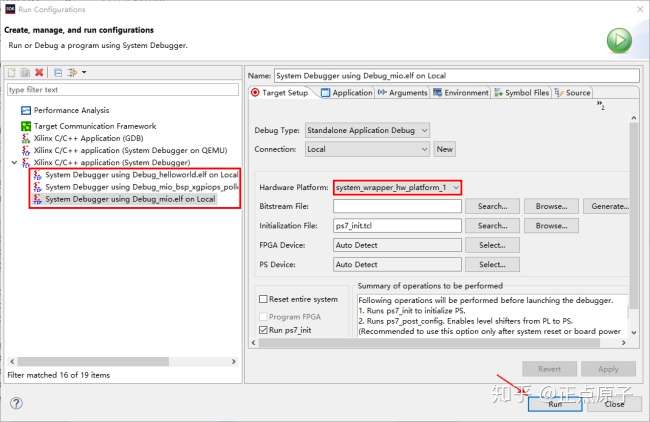650x422 pixels.
Task: Click the Duplicate configuration icon
Action: (25, 73)
